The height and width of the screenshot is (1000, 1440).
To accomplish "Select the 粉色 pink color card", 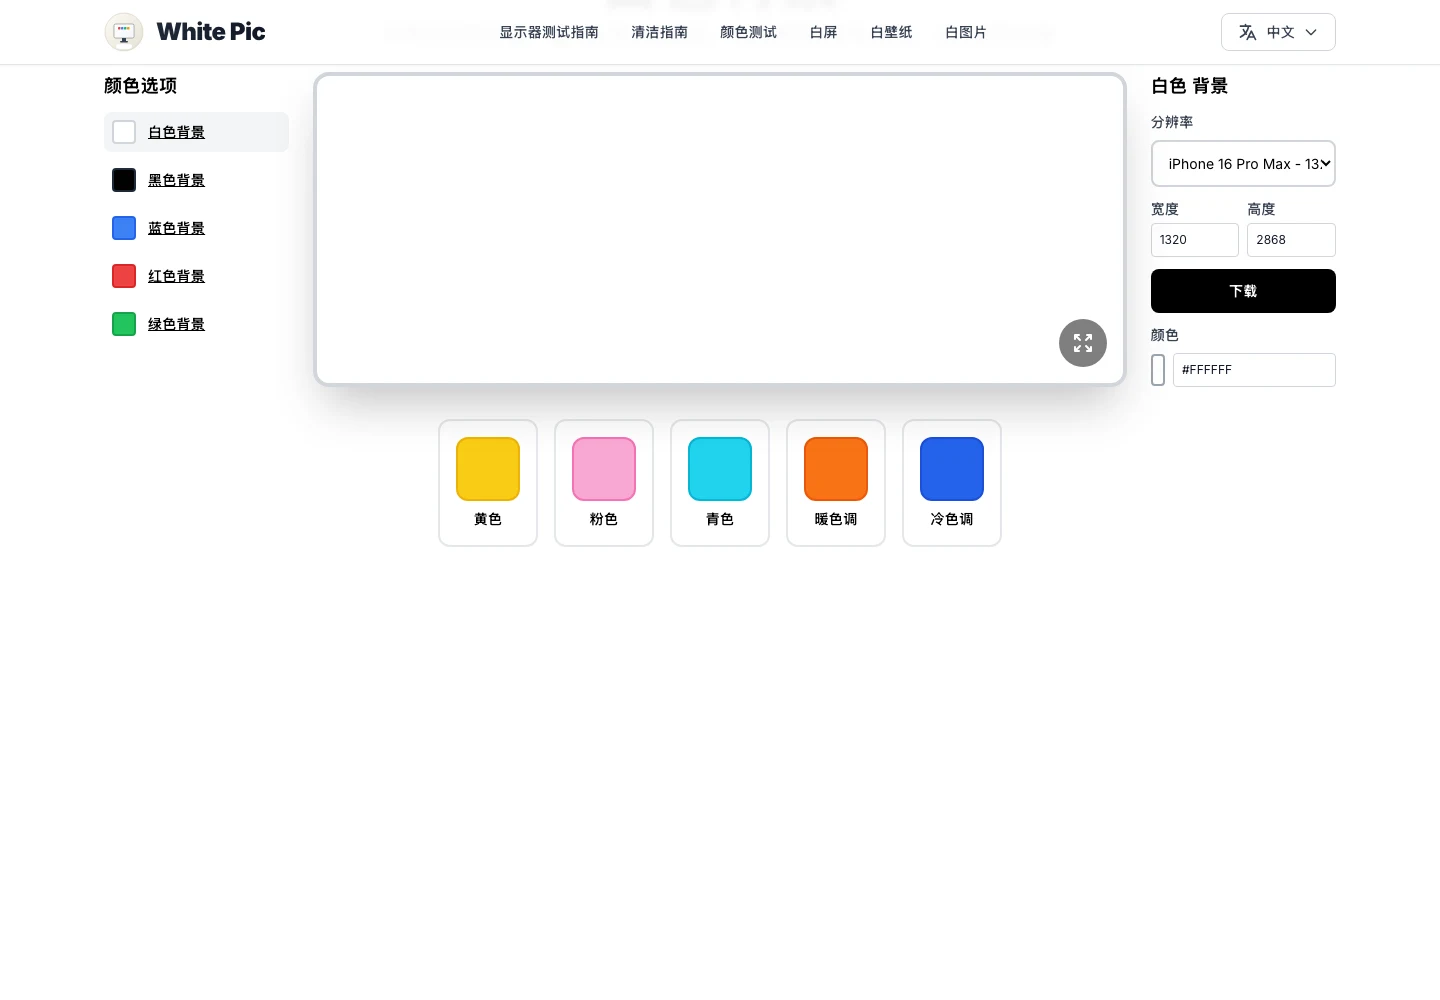I will tap(604, 483).
